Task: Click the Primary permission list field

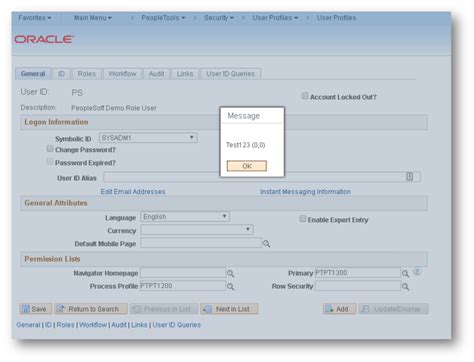Action: coord(358,273)
